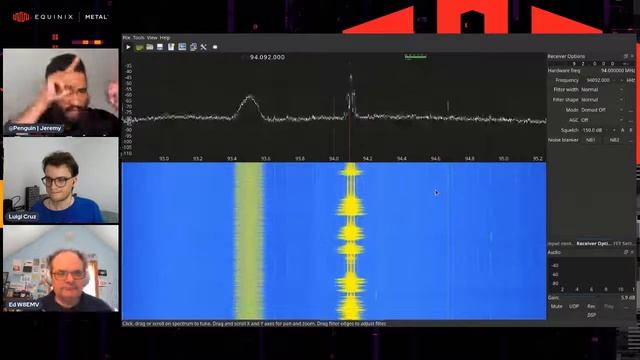The width and height of the screenshot is (640, 360).
Task: Toggle the Rec audio recording button
Action: click(x=591, y=306)
